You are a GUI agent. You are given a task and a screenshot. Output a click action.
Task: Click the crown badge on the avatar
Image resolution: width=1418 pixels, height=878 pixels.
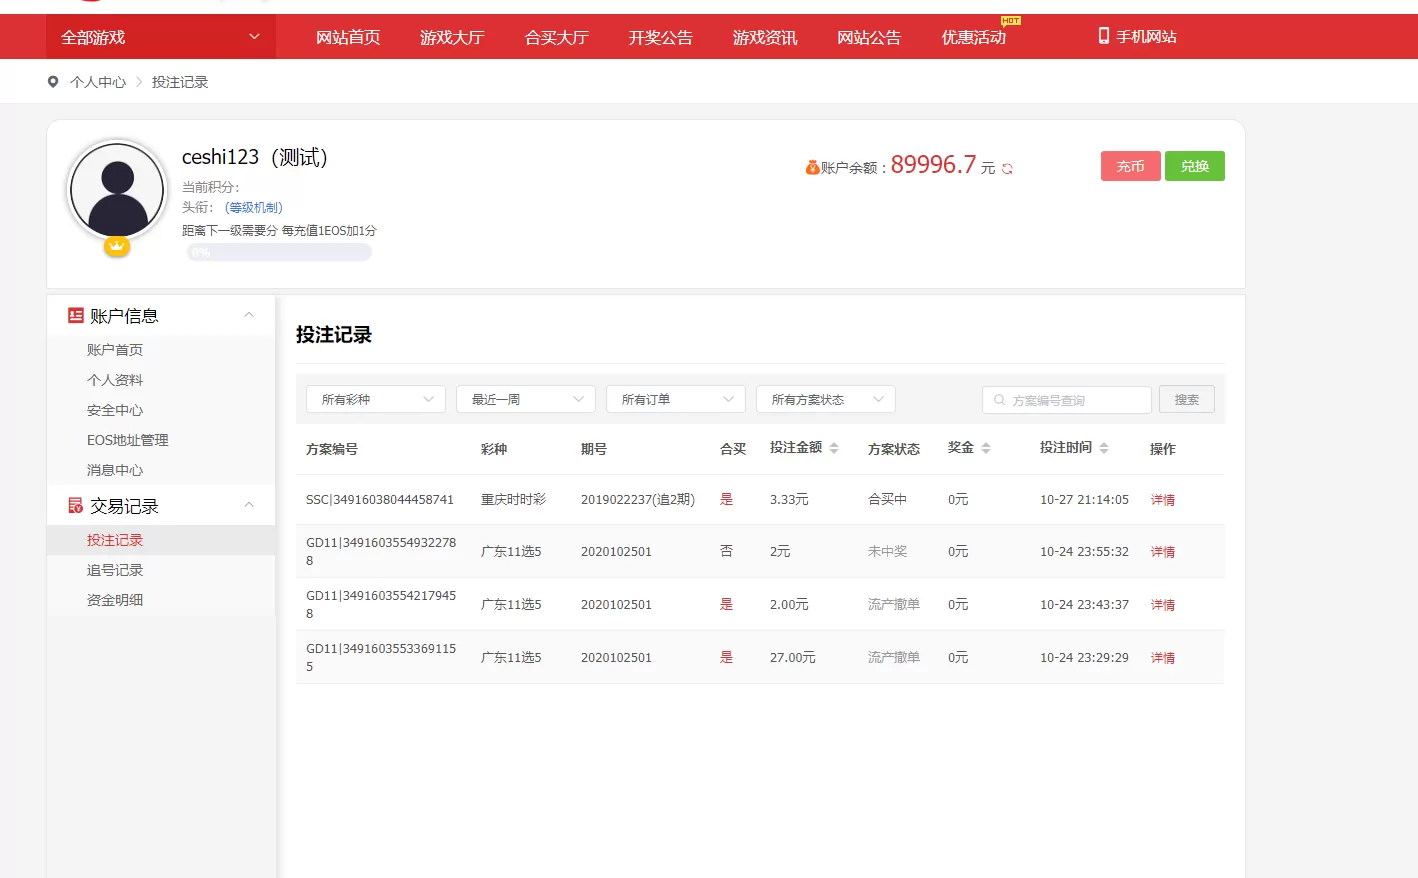pos(116,245)
